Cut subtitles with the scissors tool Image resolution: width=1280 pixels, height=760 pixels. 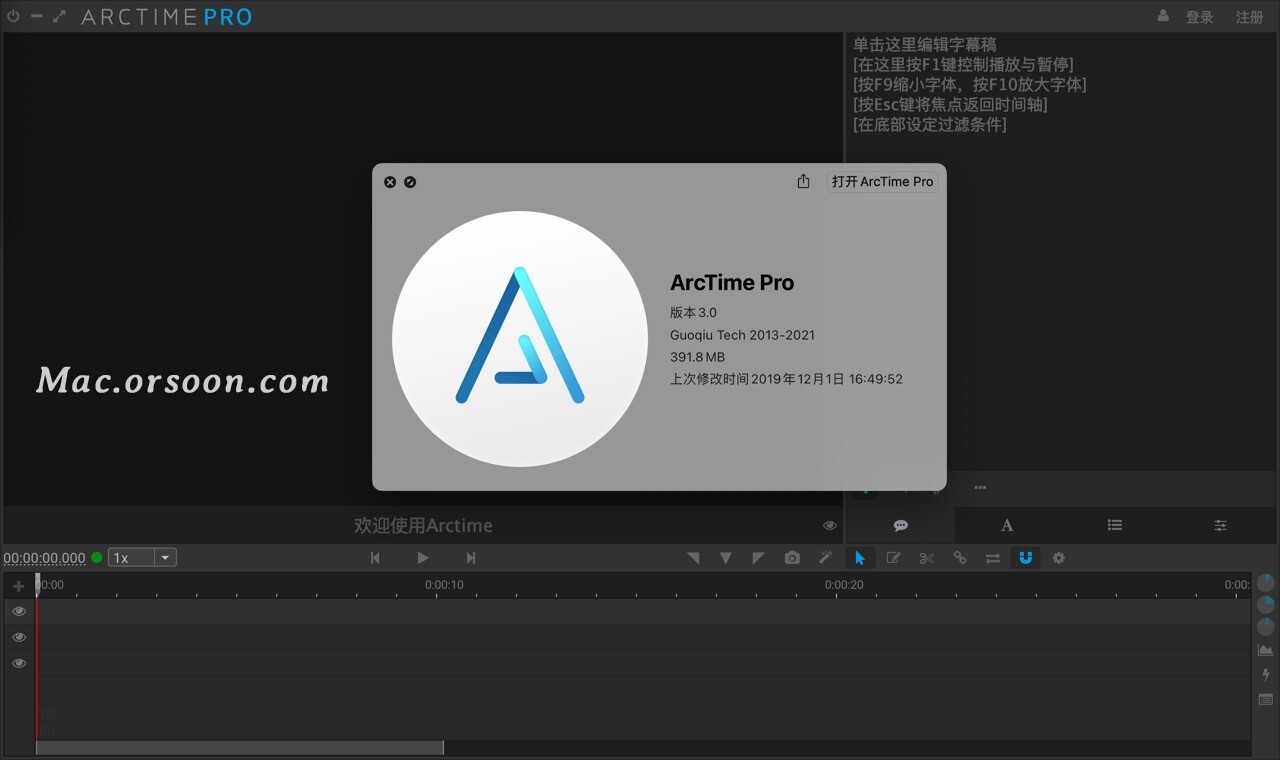click(926, 557)
